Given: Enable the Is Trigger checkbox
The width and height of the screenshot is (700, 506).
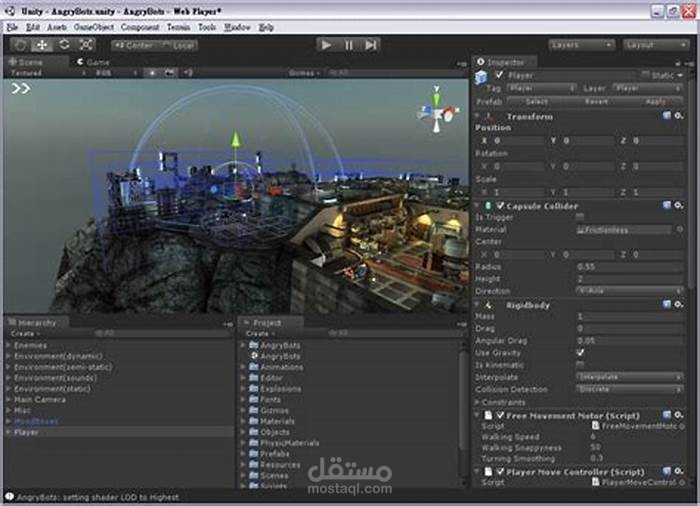Looking at the screenshot, I should point(580,217).
